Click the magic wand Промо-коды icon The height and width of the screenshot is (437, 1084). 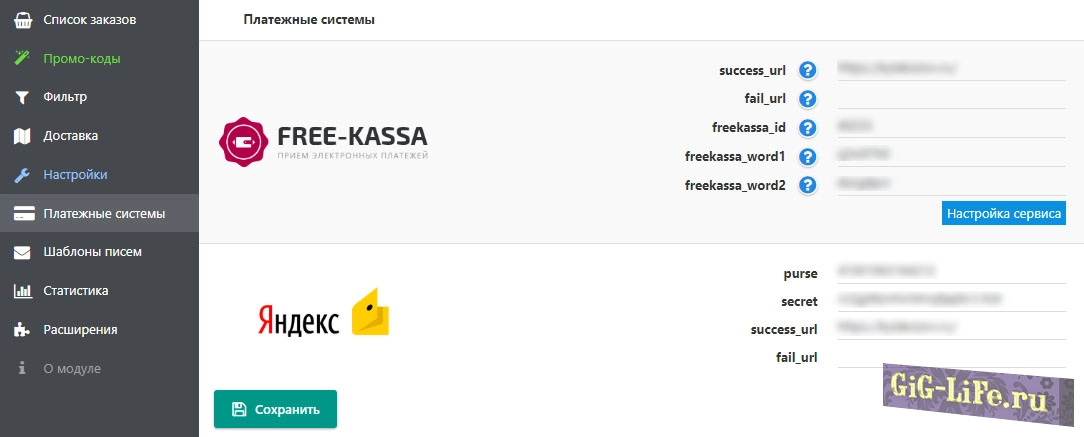pyautogui.click(x=22, y=59)
